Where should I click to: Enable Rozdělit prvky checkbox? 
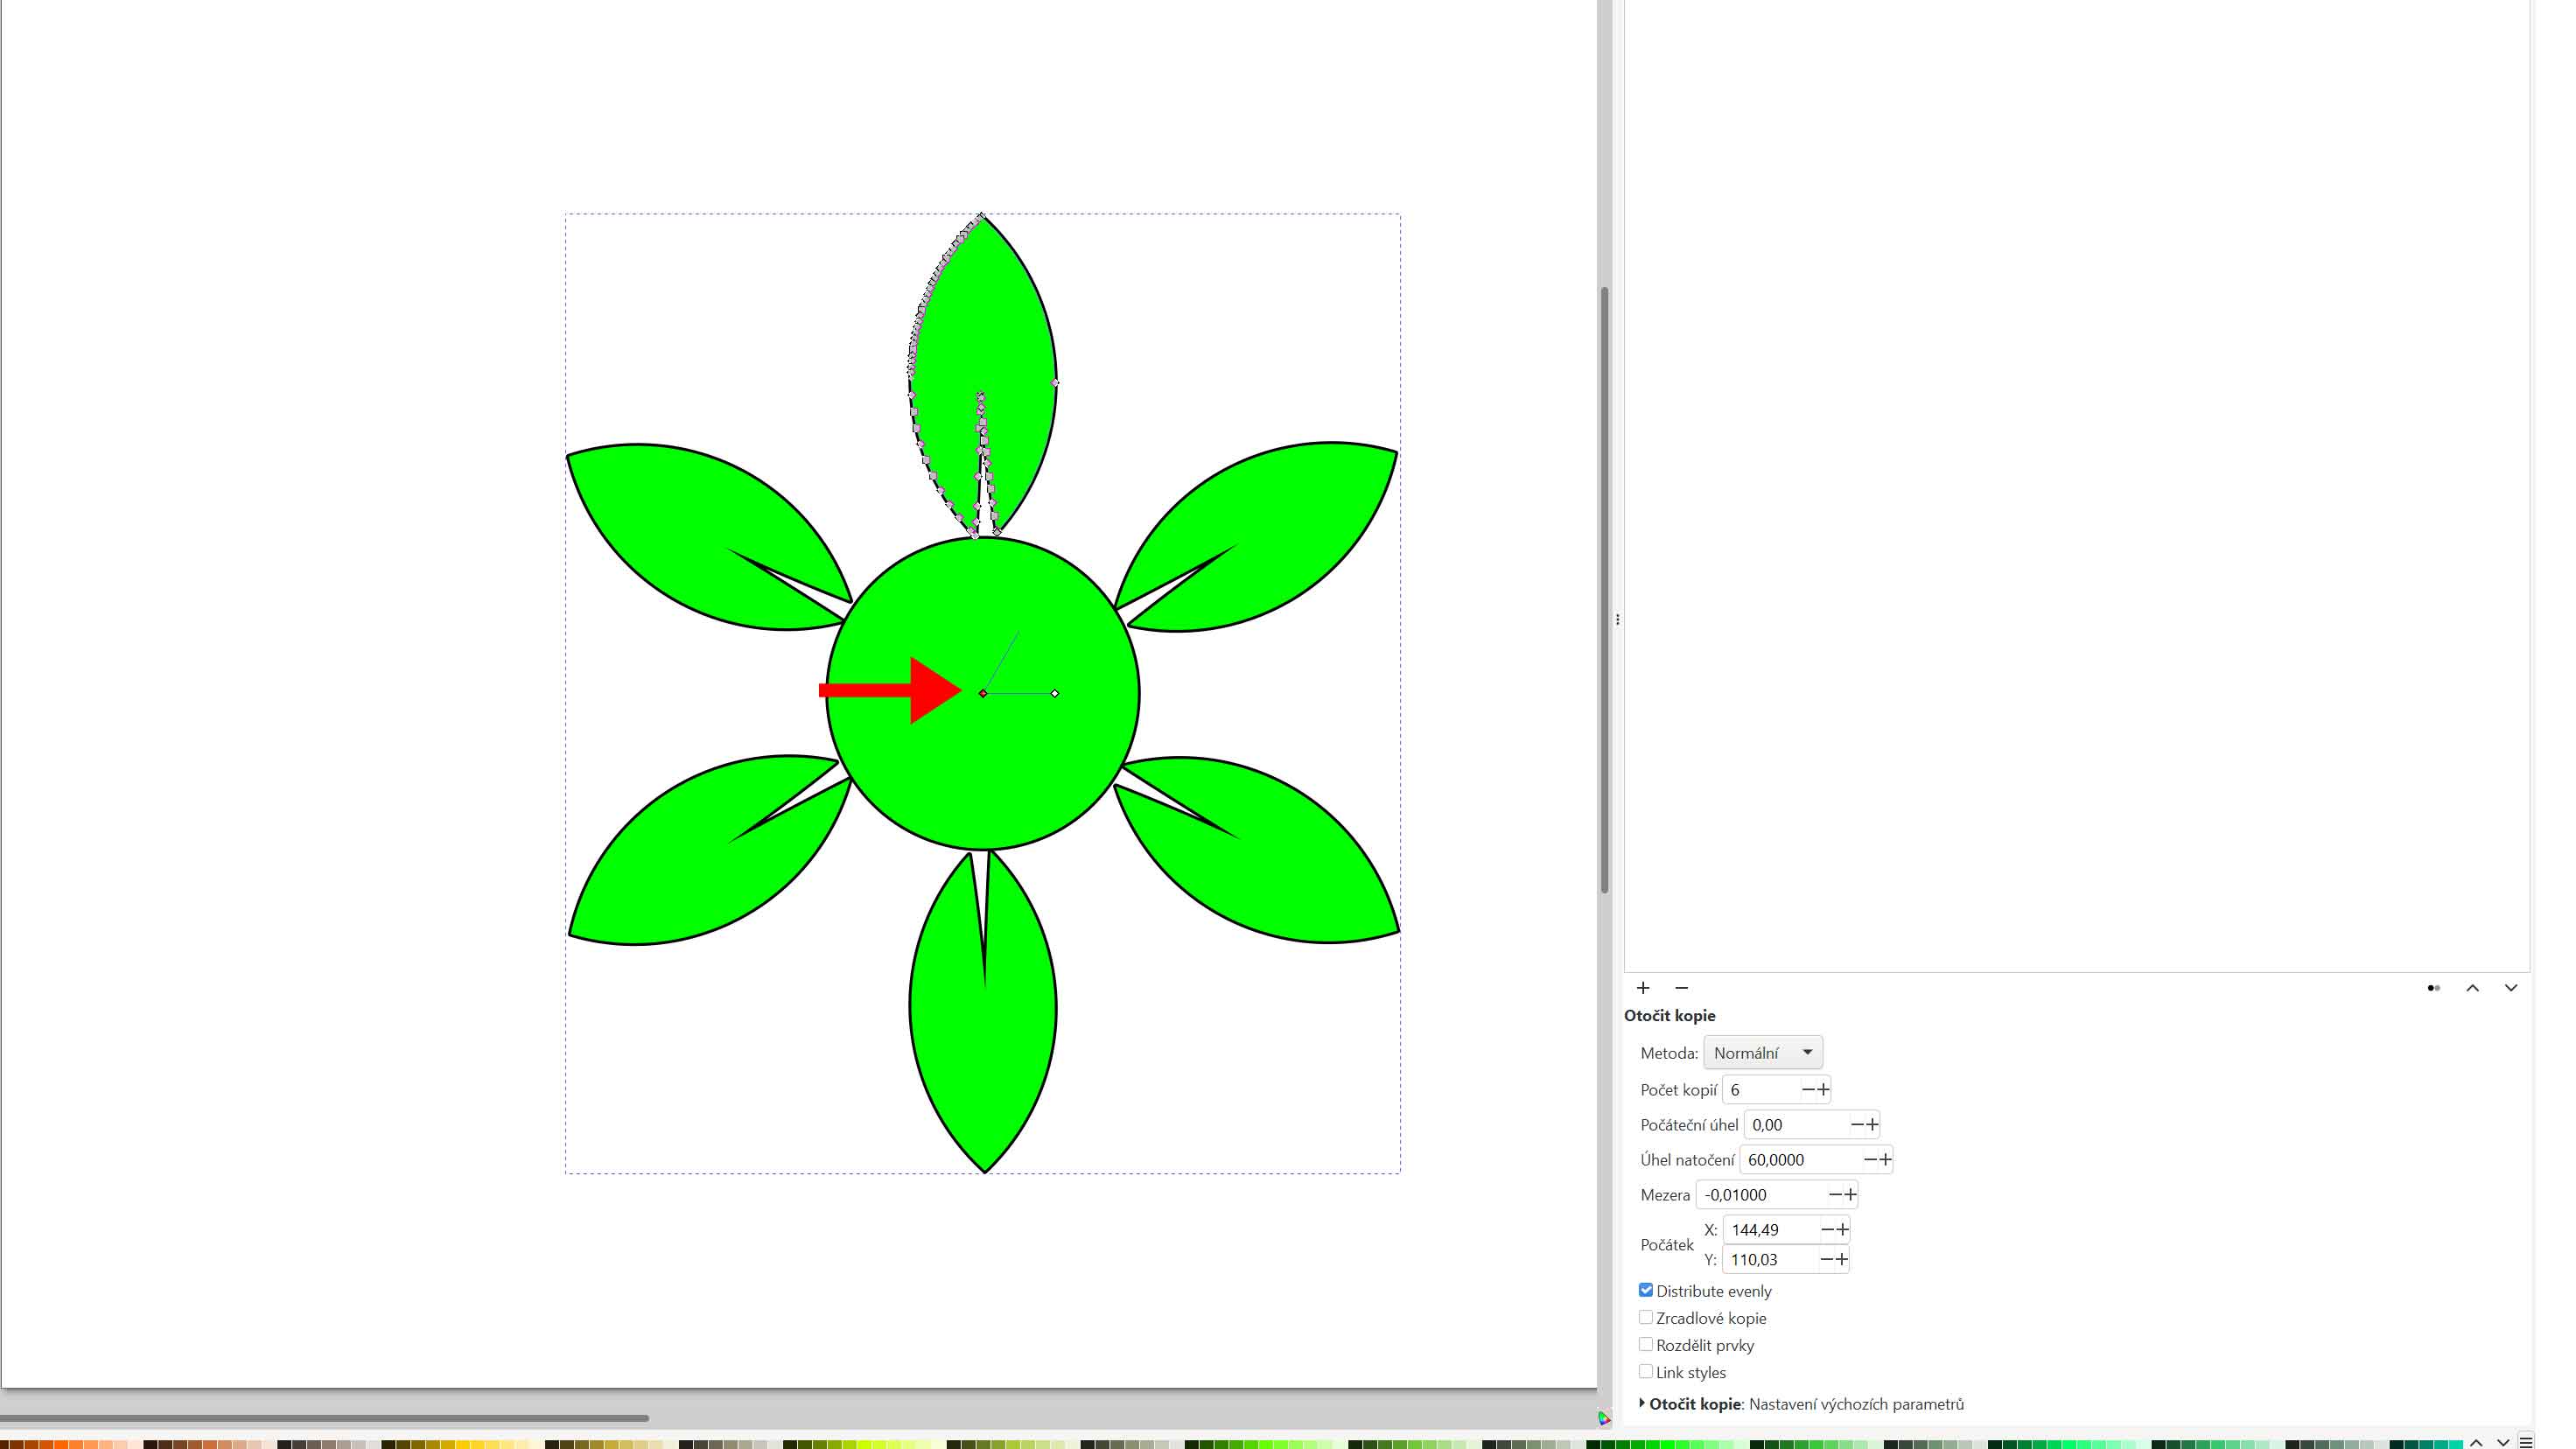[1646, 1344]
